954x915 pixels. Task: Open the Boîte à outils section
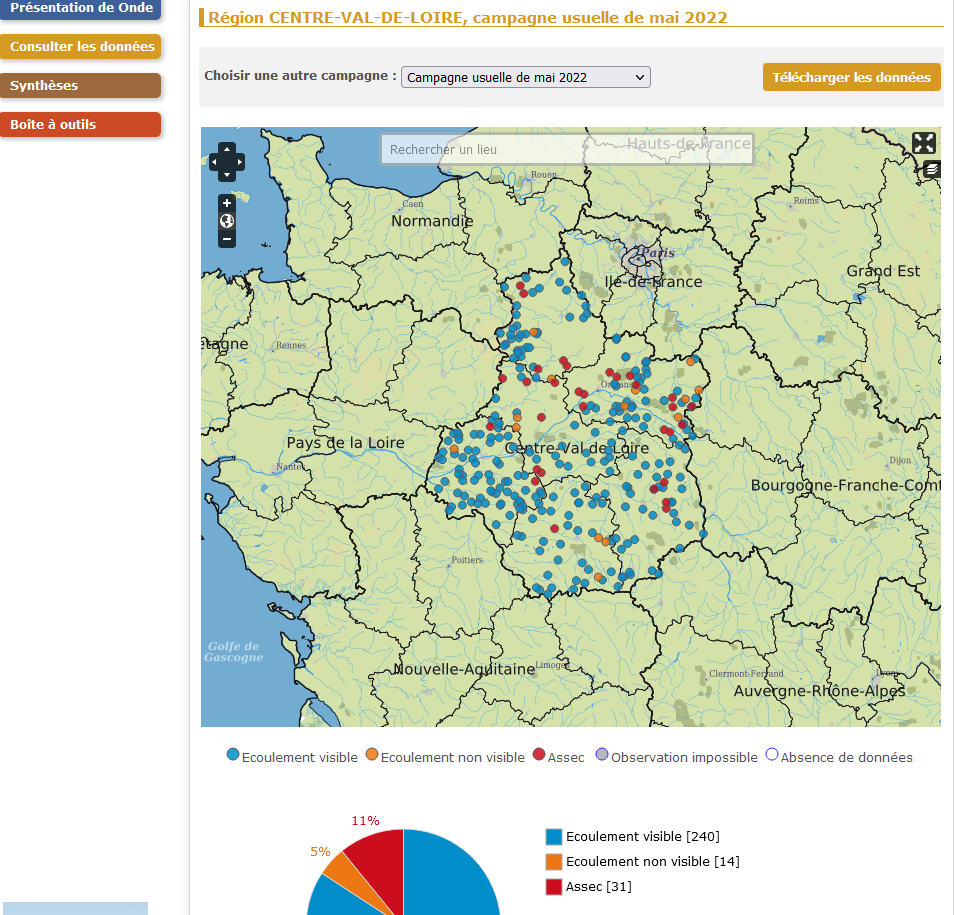point(80,124)
